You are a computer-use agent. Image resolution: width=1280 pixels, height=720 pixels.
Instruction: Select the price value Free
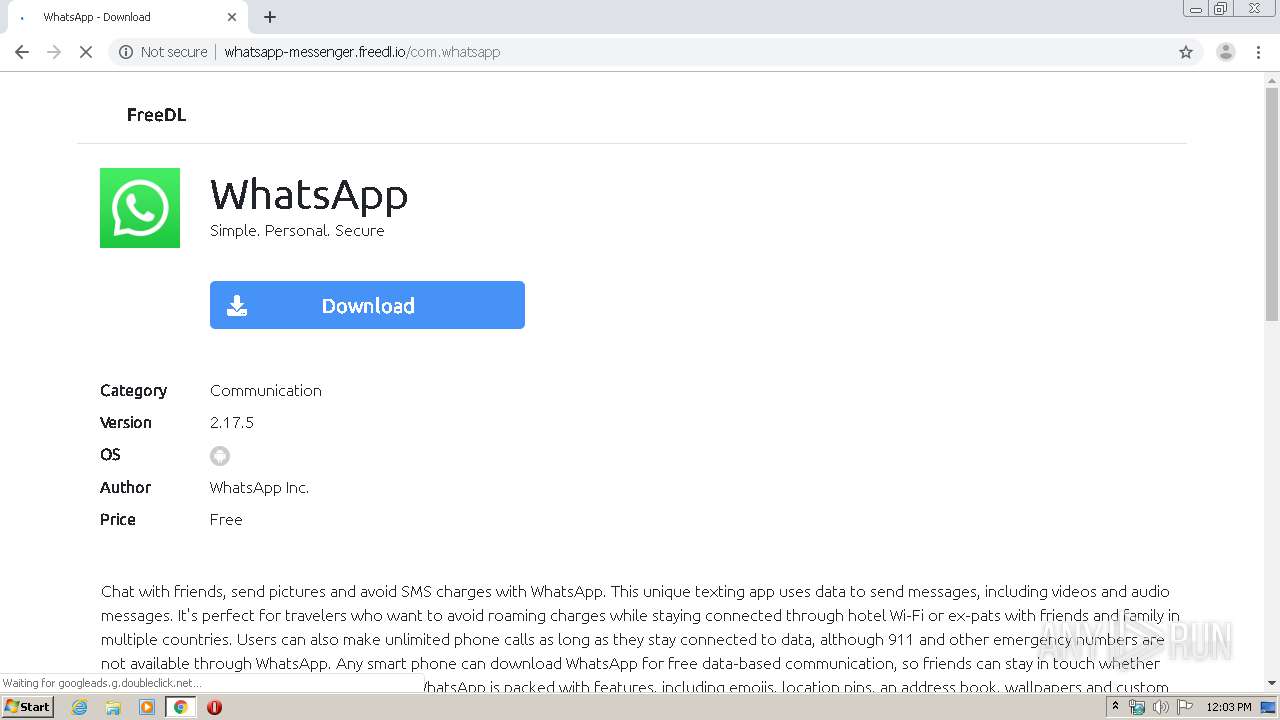226,519
